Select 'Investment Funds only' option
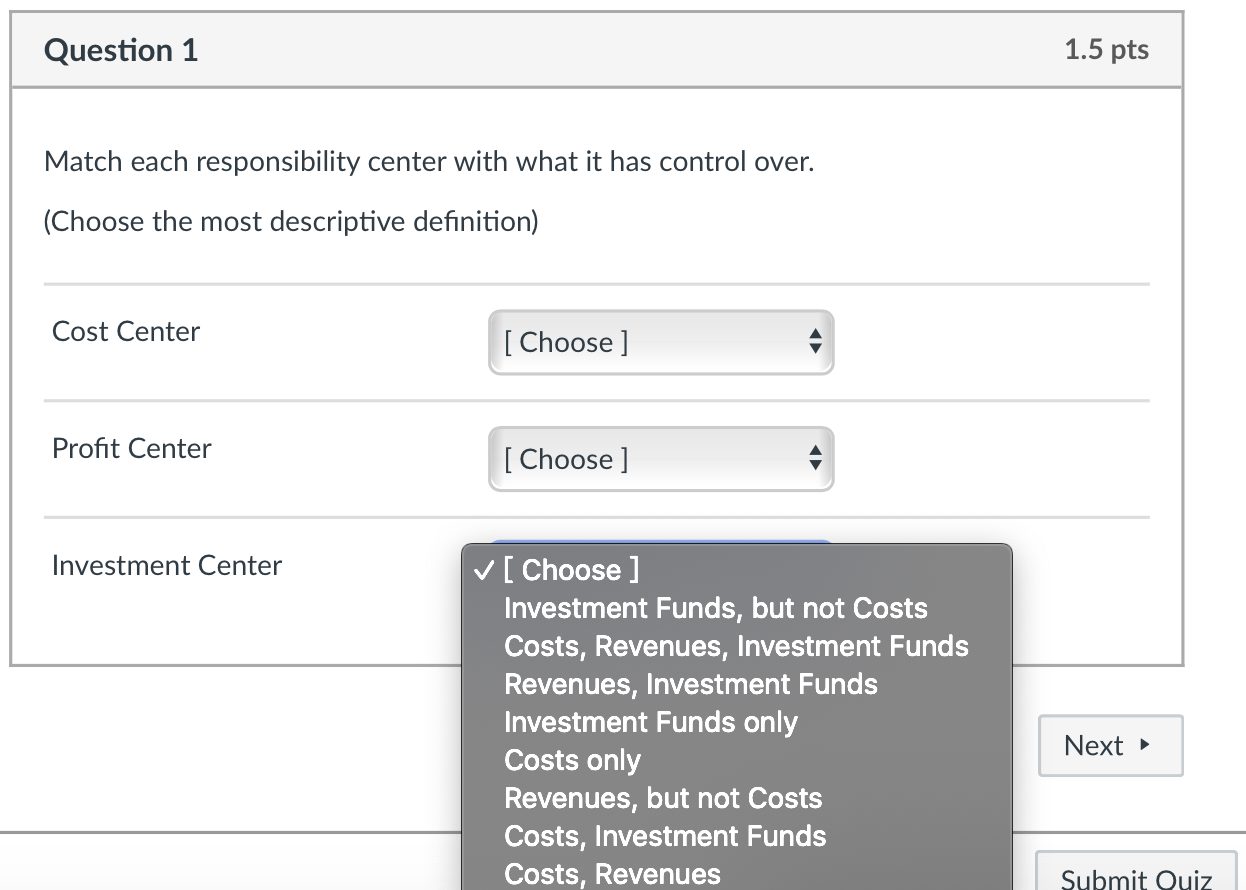The height and width of the screenshot is (890, 1246). (x=651, y=722)
